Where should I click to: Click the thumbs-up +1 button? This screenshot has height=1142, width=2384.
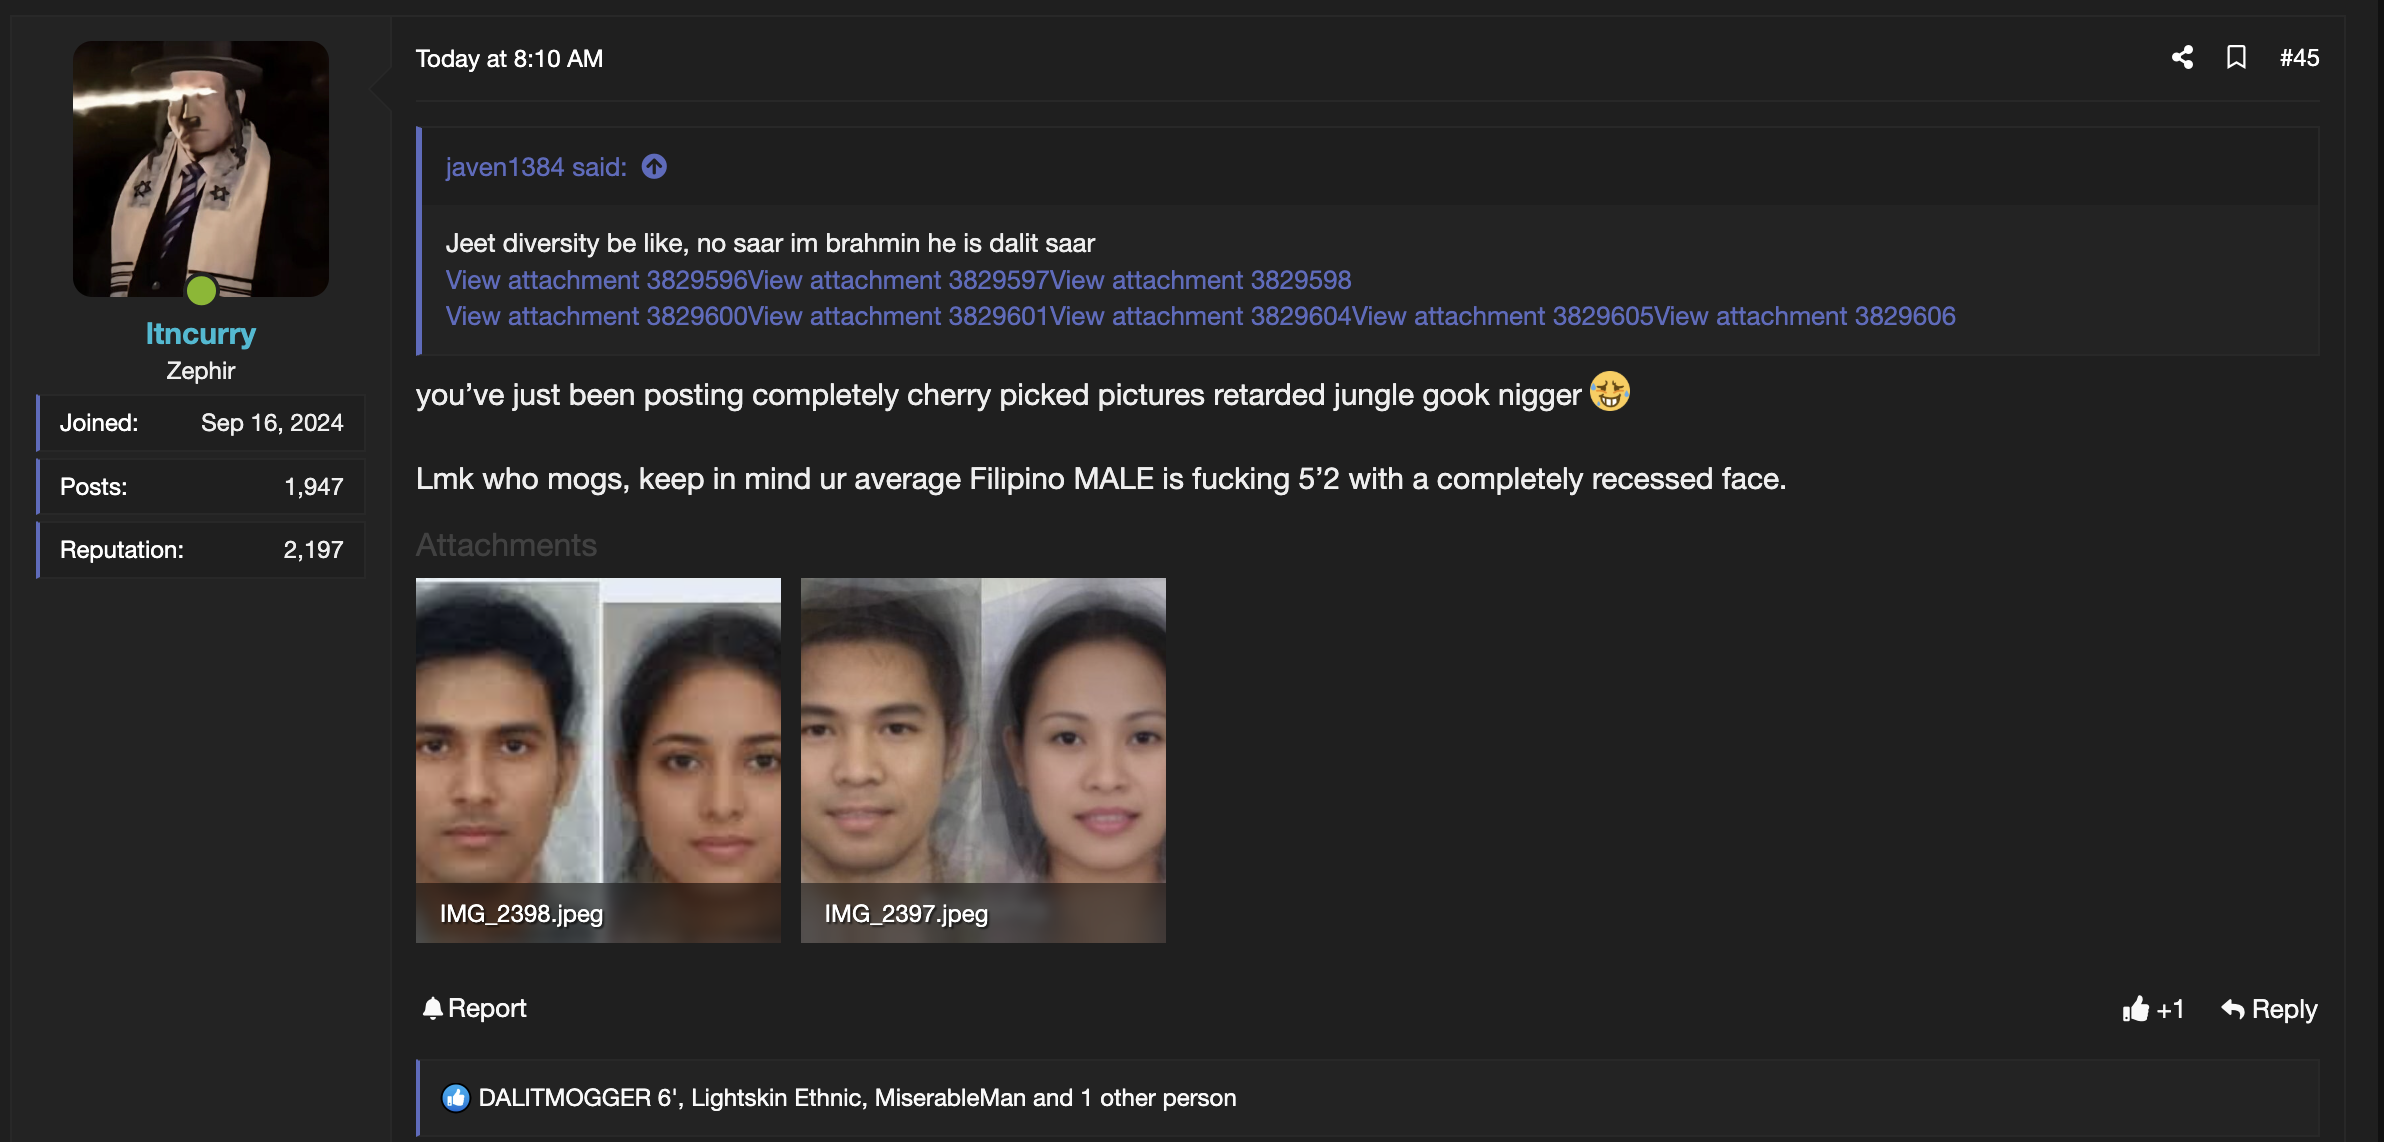2153,1009
